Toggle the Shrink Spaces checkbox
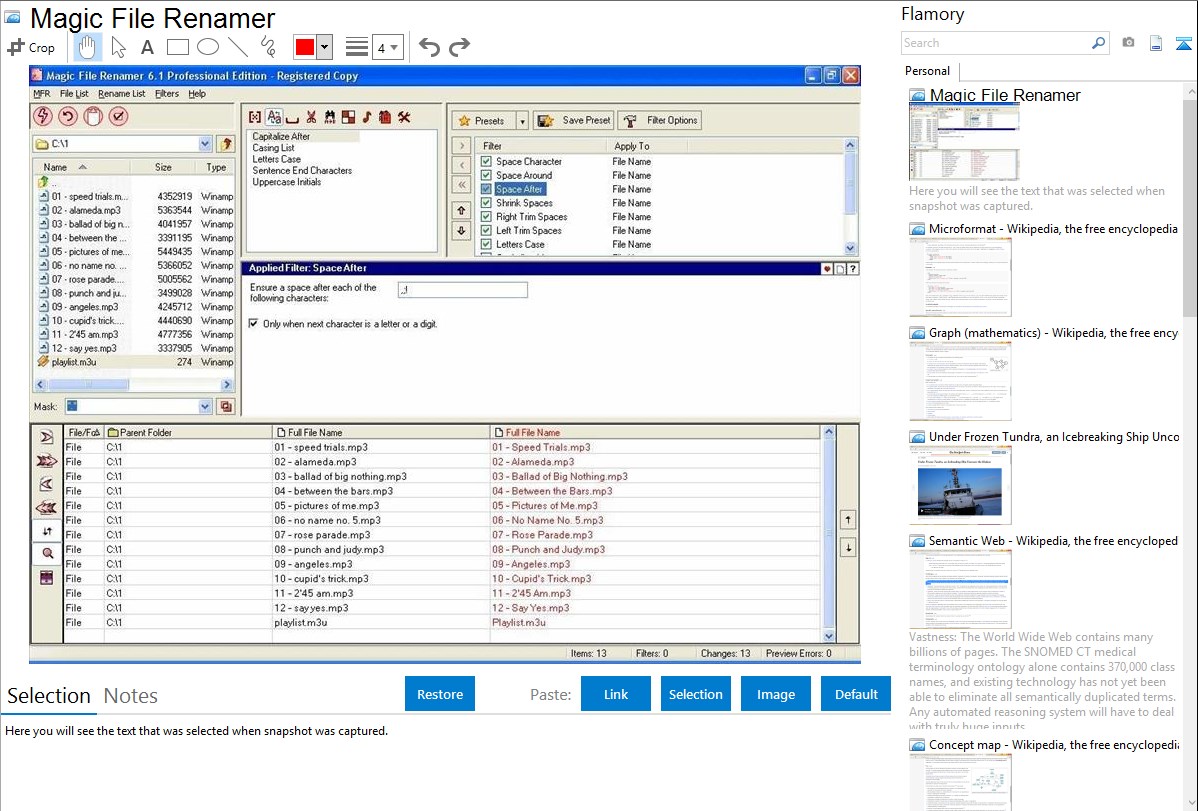Screen dimensions: 1198x811 click(x=486, y=203)
